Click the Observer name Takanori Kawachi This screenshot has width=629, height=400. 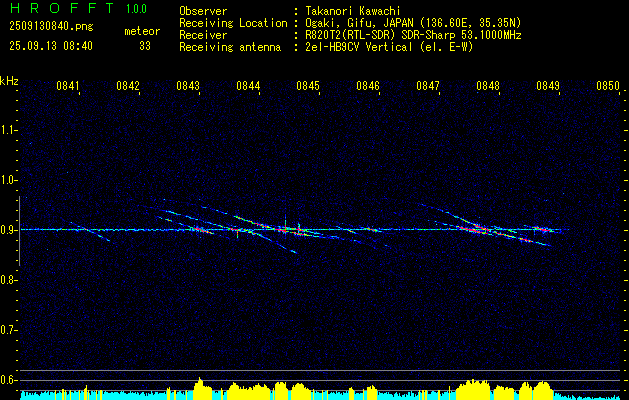pyautogui.click(x=352, y=11)
